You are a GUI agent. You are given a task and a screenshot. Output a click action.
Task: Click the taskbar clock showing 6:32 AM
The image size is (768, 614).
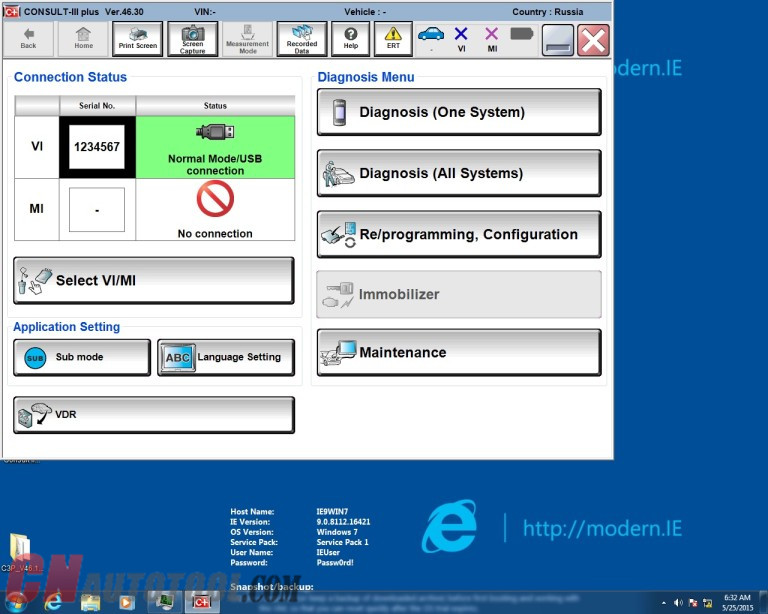[x=737, y=603]
